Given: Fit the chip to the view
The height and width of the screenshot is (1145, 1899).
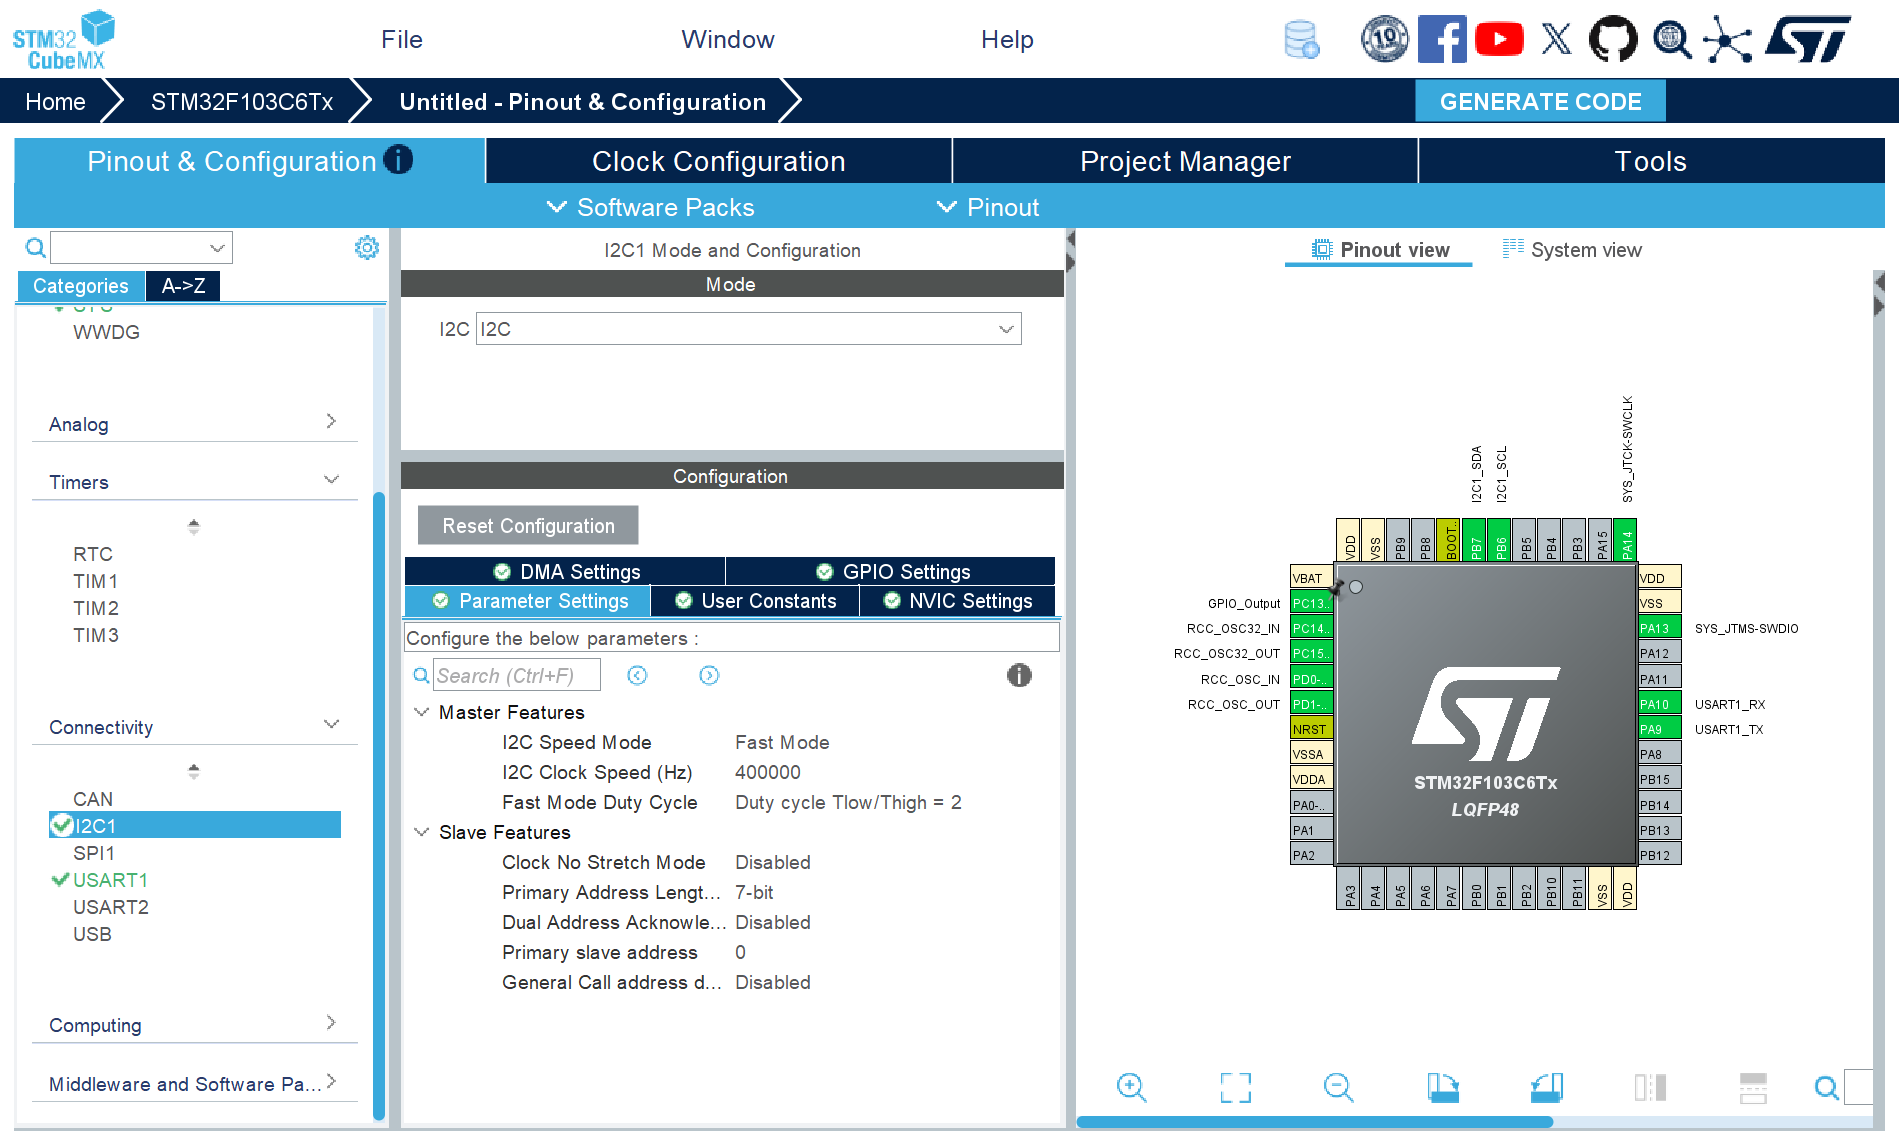Looking at the screenshot, I should (1236, 1087).
